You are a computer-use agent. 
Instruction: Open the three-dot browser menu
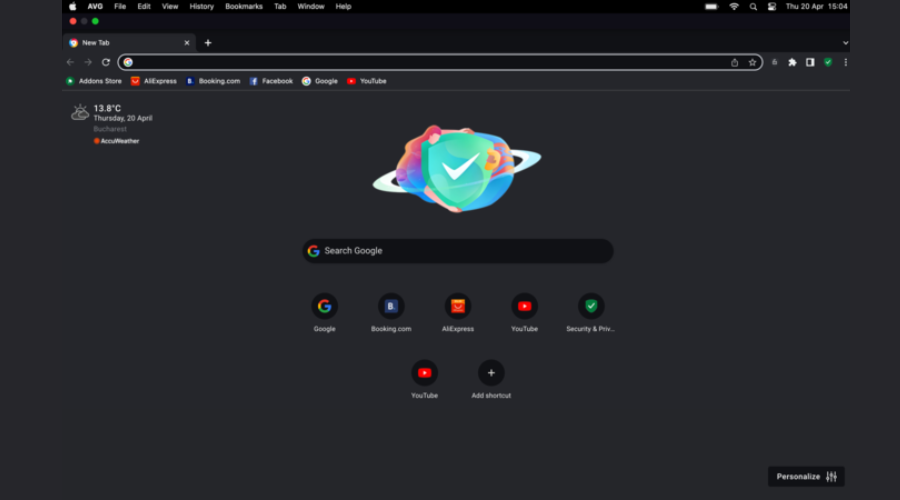point(845,62)
